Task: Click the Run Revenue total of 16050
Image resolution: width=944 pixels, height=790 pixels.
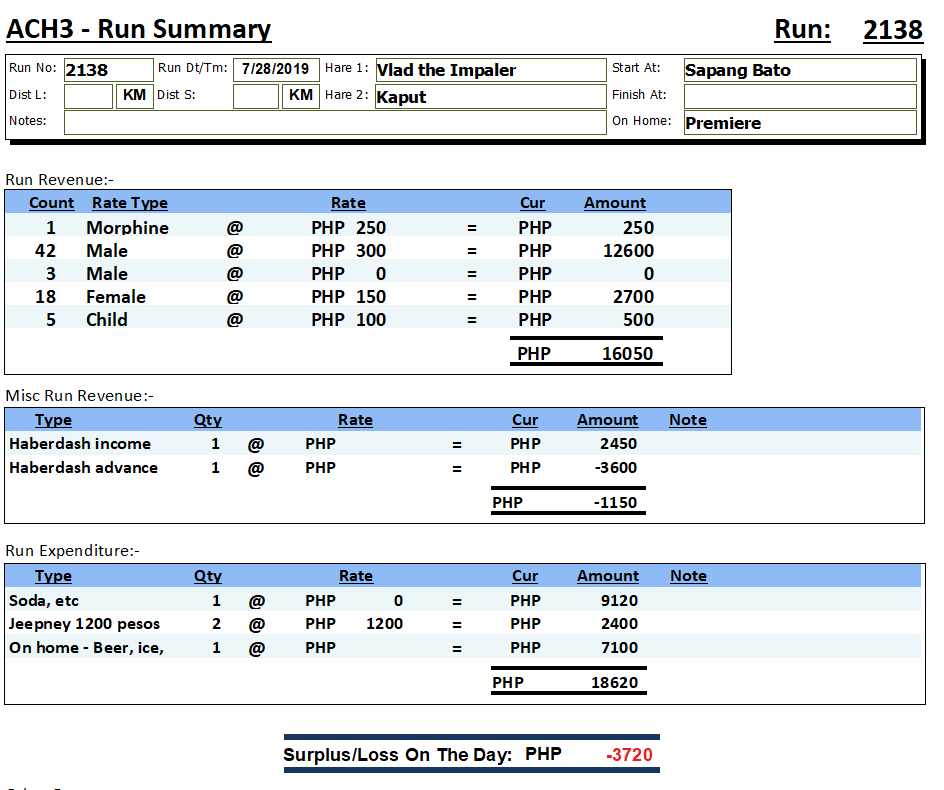Action: [627, 354]
